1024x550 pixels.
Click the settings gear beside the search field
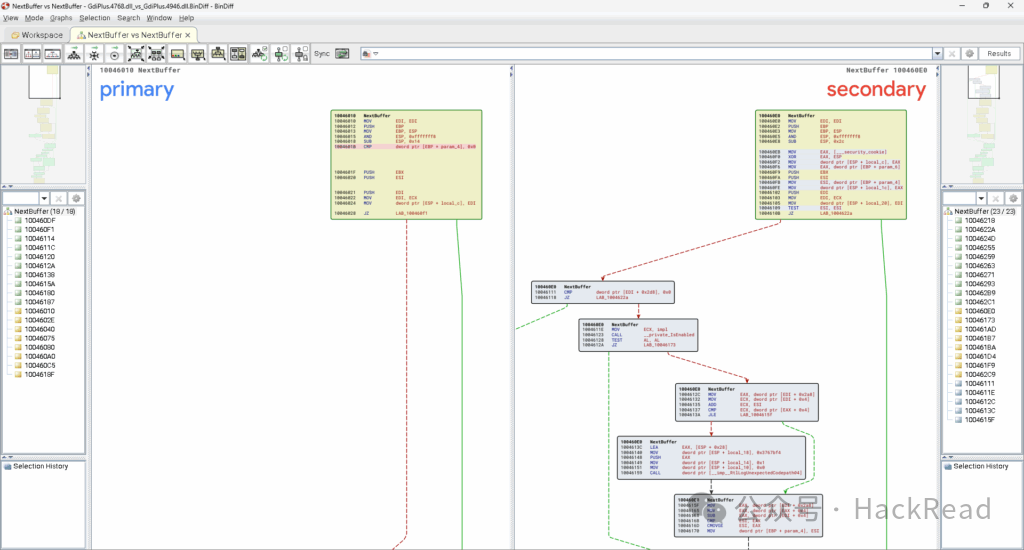(970, 54)
